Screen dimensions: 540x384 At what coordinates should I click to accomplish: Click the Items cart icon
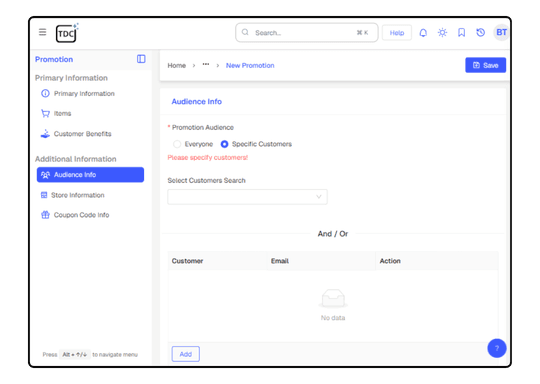[x=45, y=113]
